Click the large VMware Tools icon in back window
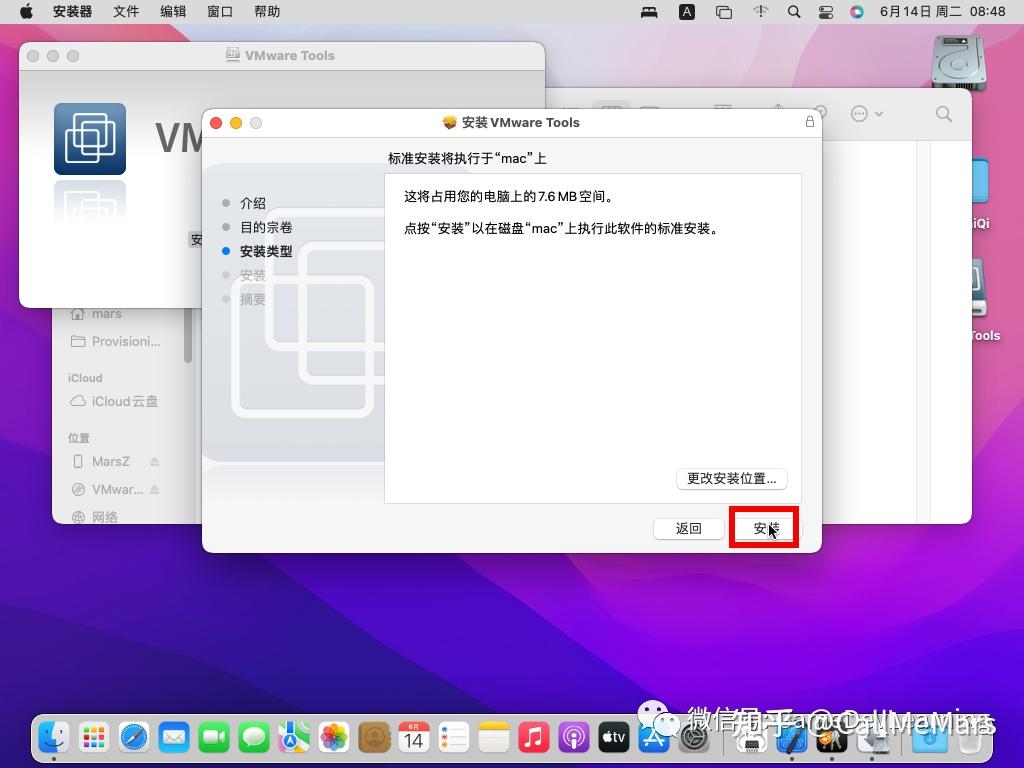 (89, 138)
